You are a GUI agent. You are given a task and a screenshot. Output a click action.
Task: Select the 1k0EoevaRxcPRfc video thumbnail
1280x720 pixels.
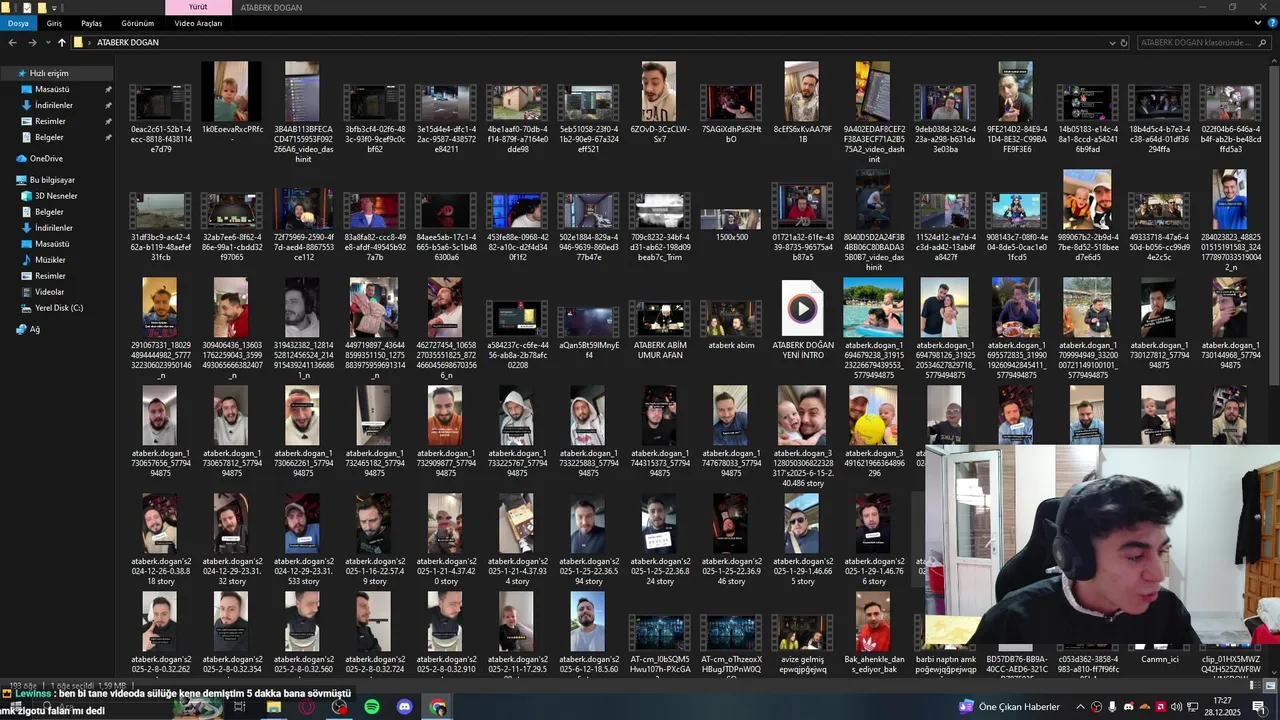click(x=231, y=100)
